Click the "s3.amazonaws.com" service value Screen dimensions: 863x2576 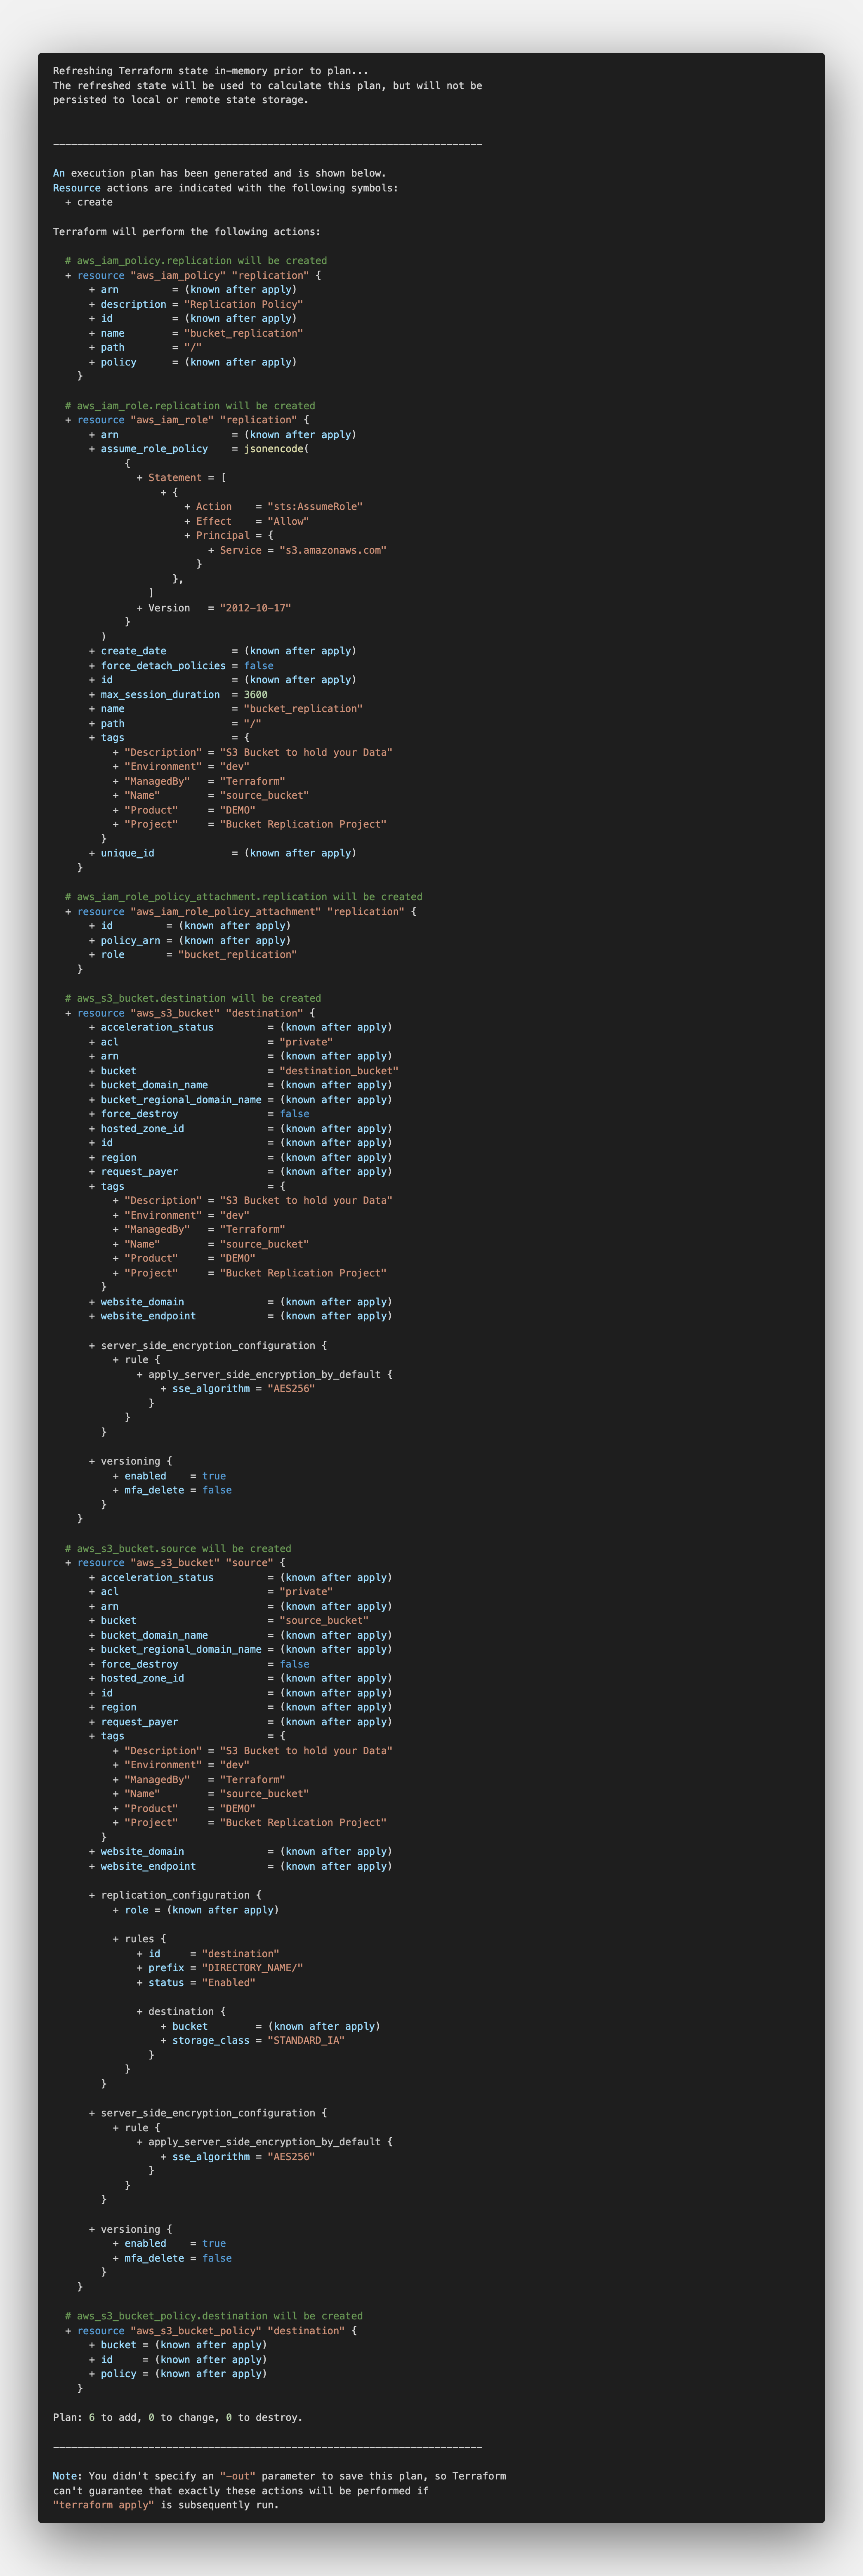tap(332, 550)
